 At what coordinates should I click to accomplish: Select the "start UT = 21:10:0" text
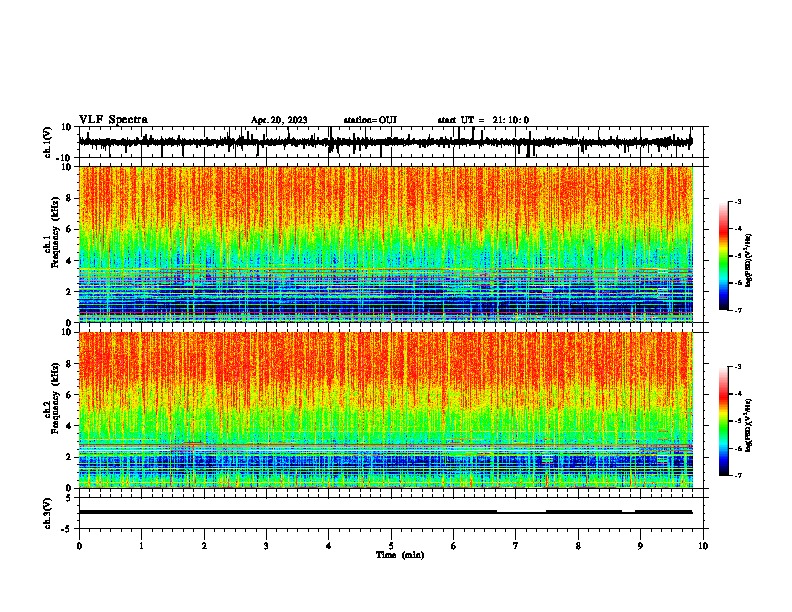483,120
